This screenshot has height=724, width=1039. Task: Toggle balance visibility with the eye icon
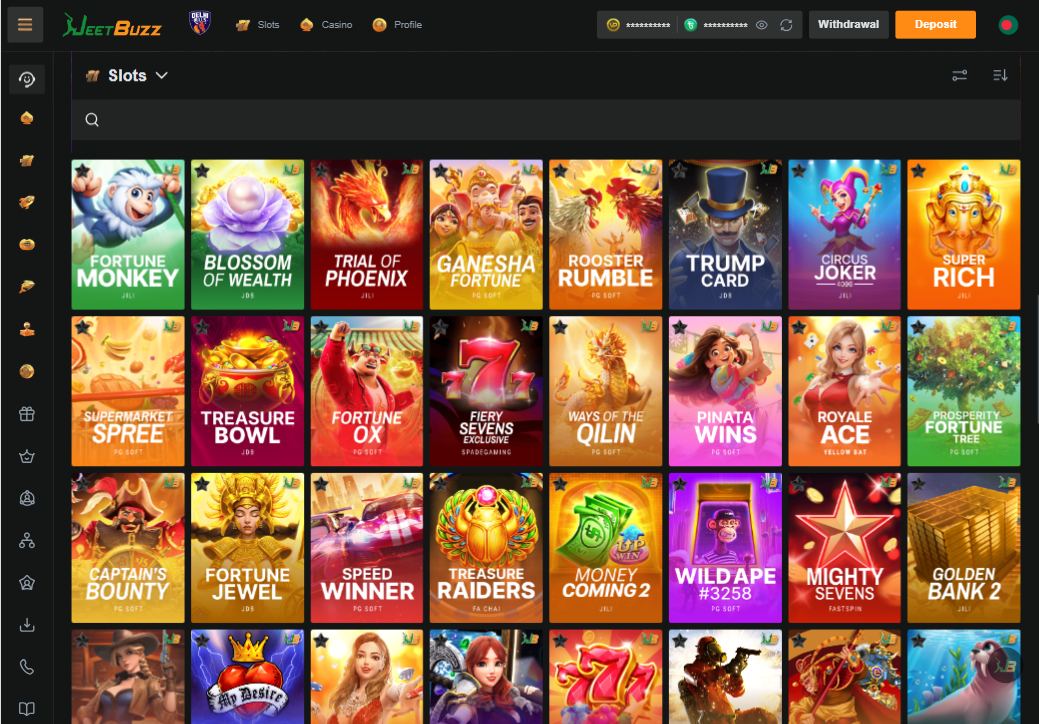763,25
